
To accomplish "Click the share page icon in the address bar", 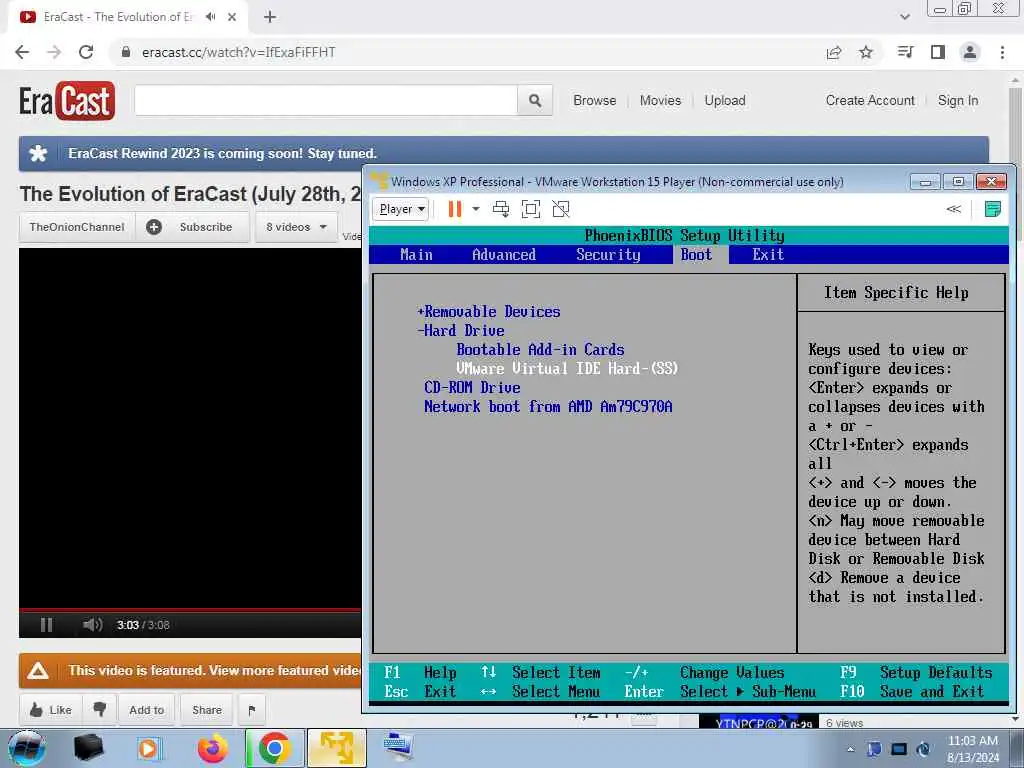I will [834, 52].
